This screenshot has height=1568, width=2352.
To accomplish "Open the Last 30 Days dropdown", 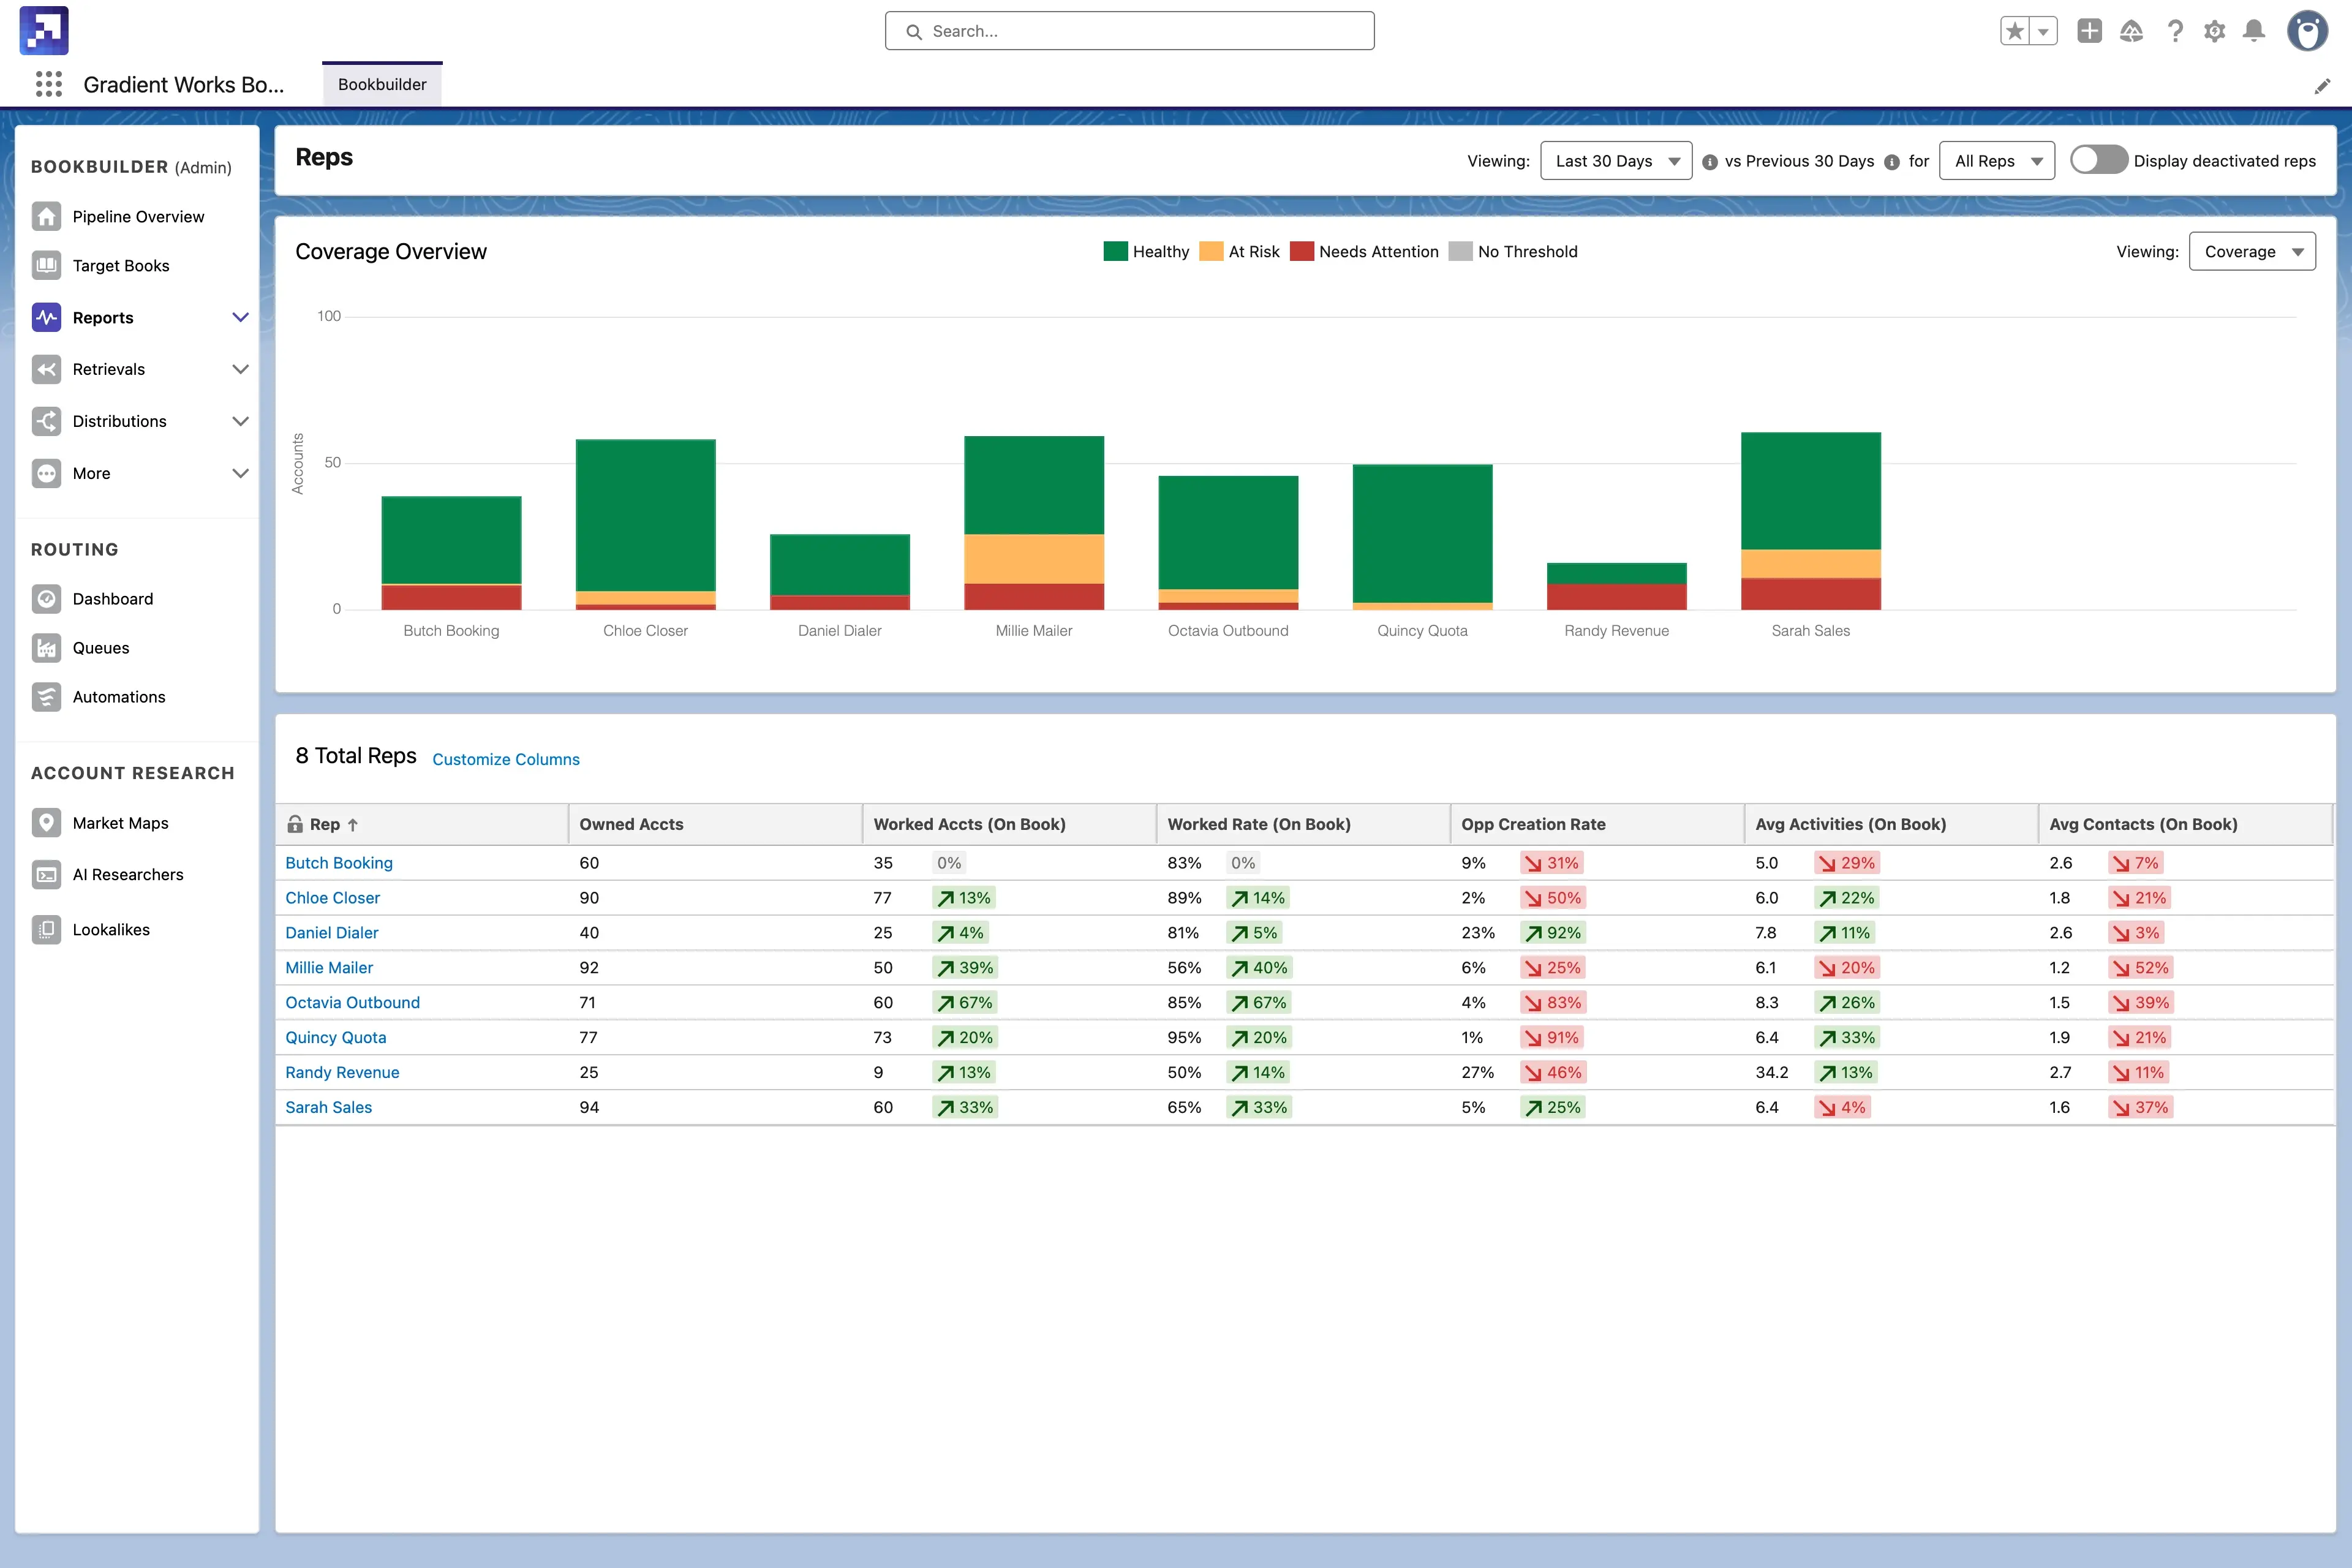I will [x=1616, y=161].
